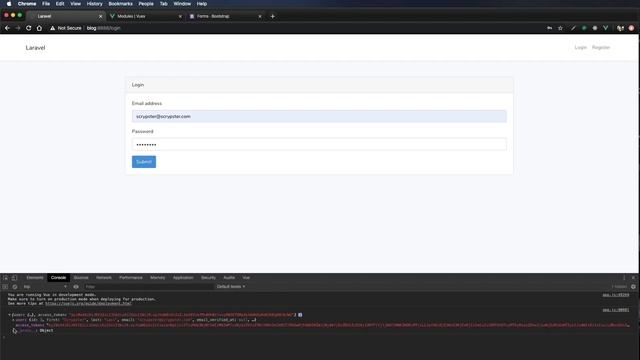Open the Memory DevTools tab
The width and height of the screenshot is (640, 360).
point(158,278)
